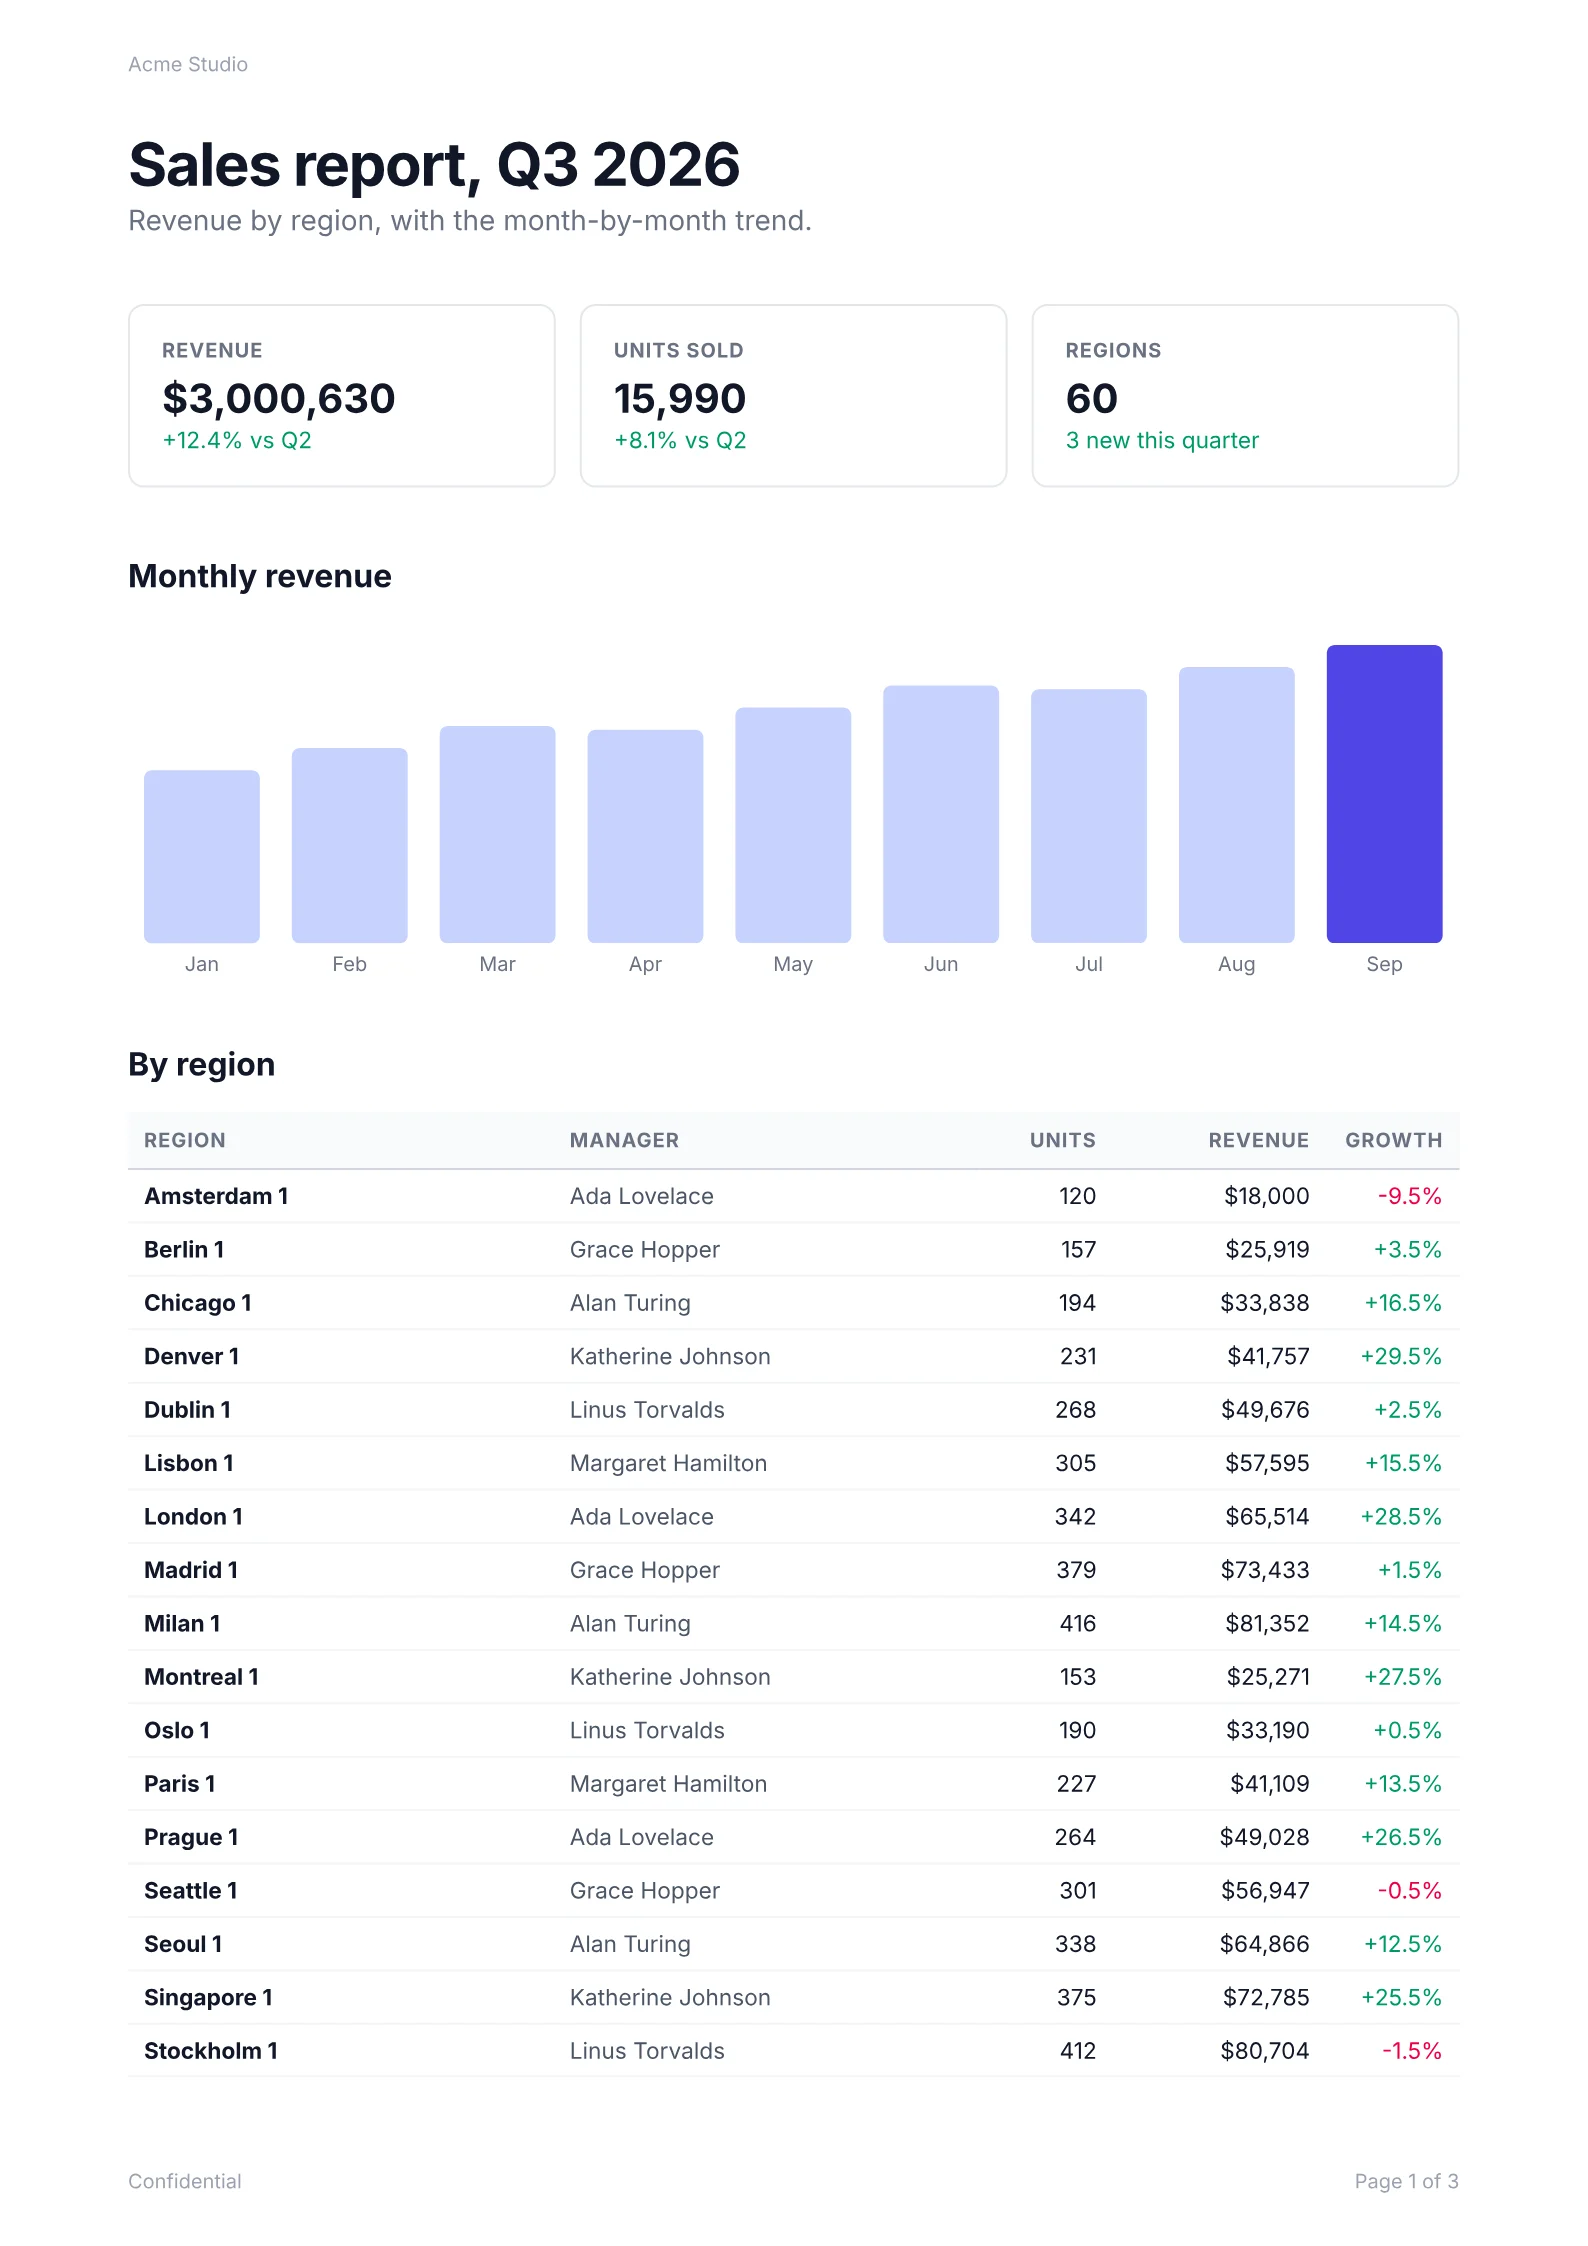Click the UNITS column header
1588x2246 pixels.
point(1063,1140)
